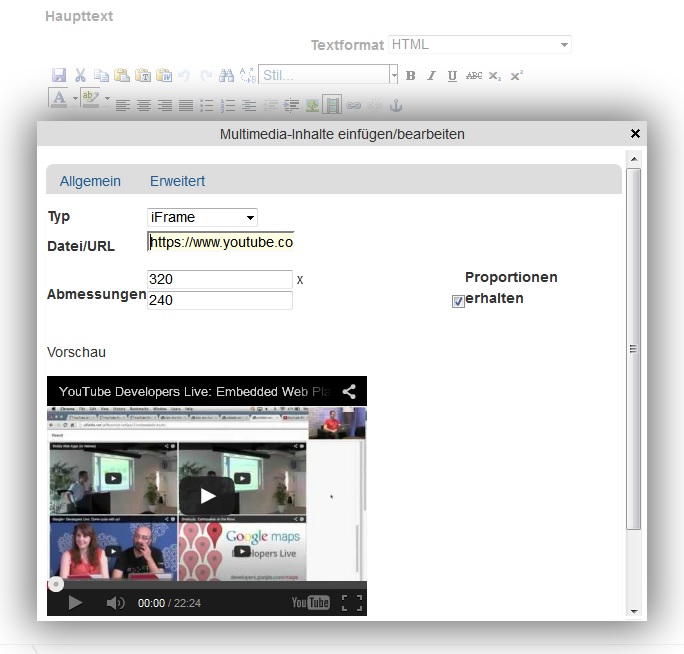684x654 pixels.
Task: Click the Haupttext heading
Action: (x=79, y=16)
